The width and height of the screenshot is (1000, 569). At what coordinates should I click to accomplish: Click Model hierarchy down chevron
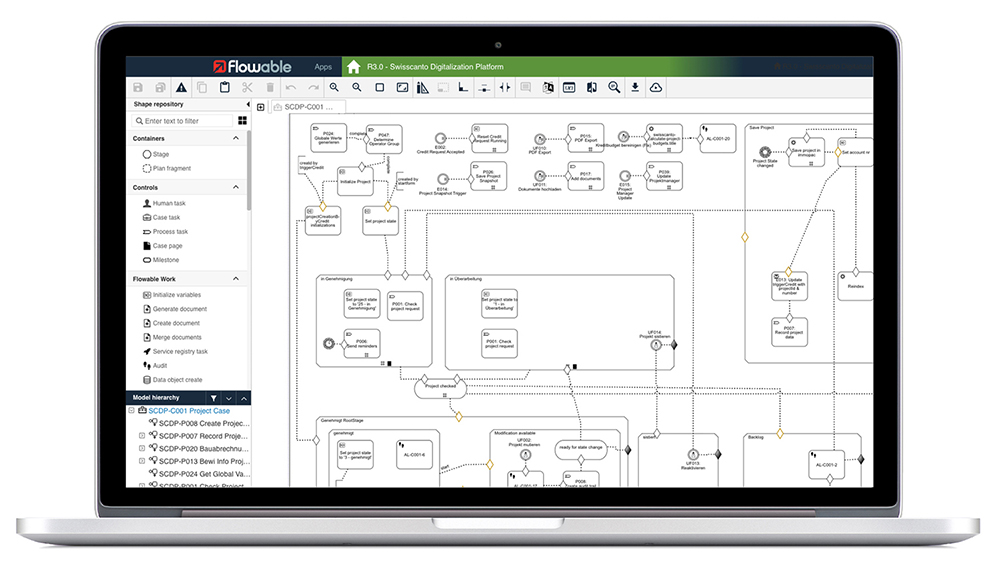pos(229,398)
